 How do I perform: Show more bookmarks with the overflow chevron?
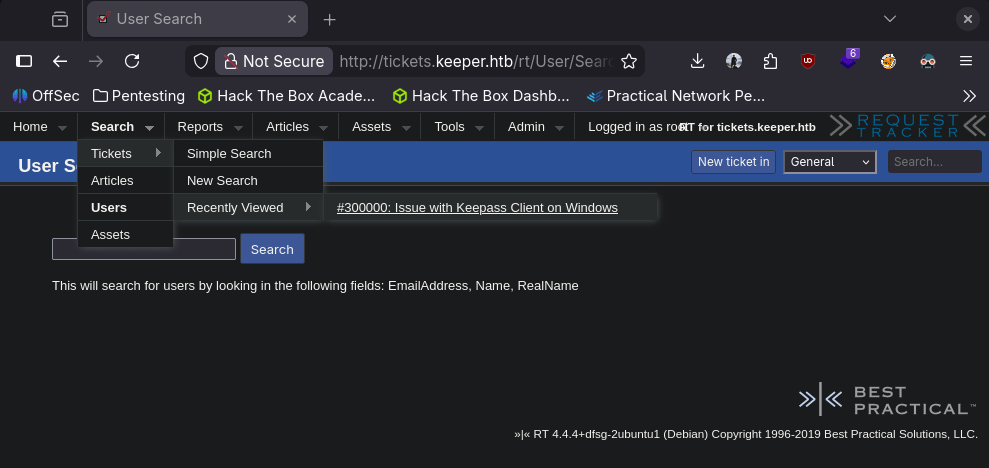tap(969, 96)
